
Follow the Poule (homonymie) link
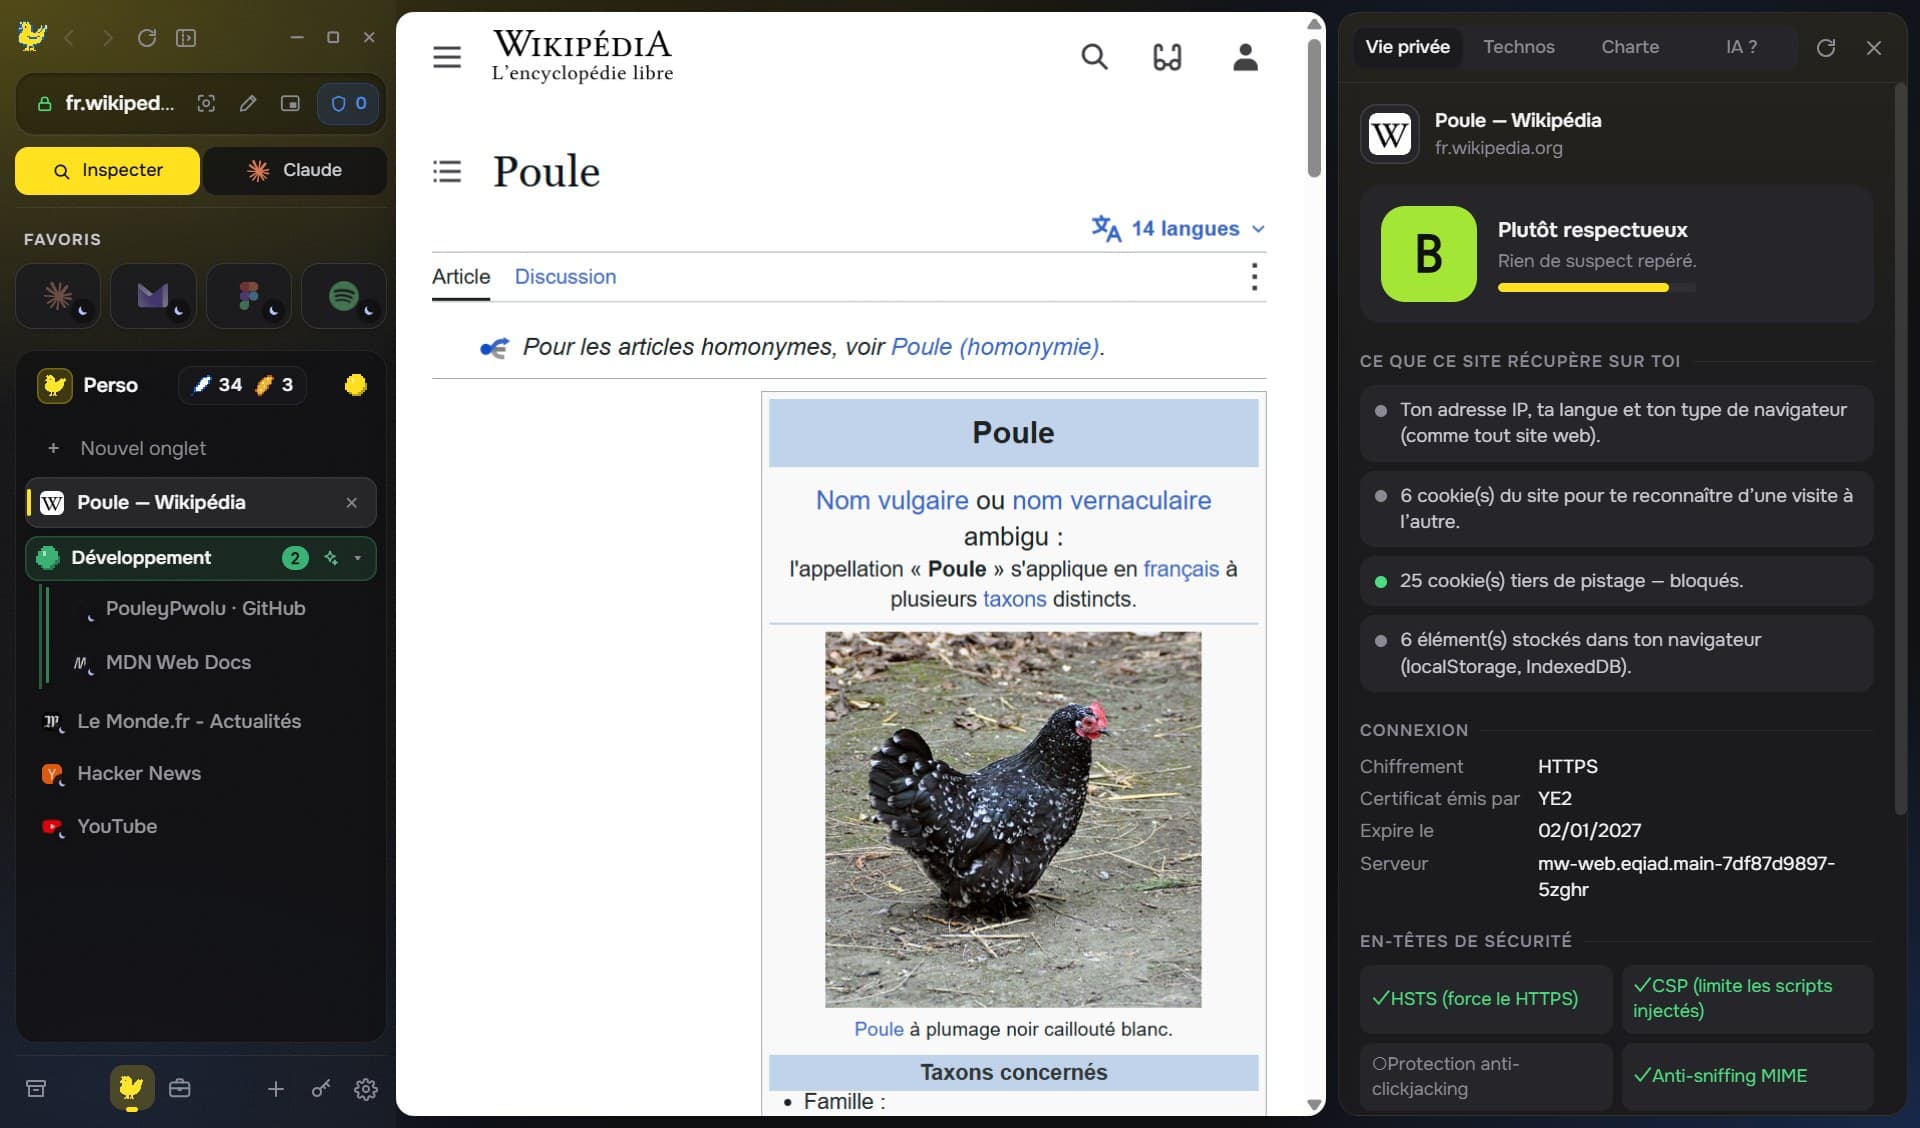994,347
